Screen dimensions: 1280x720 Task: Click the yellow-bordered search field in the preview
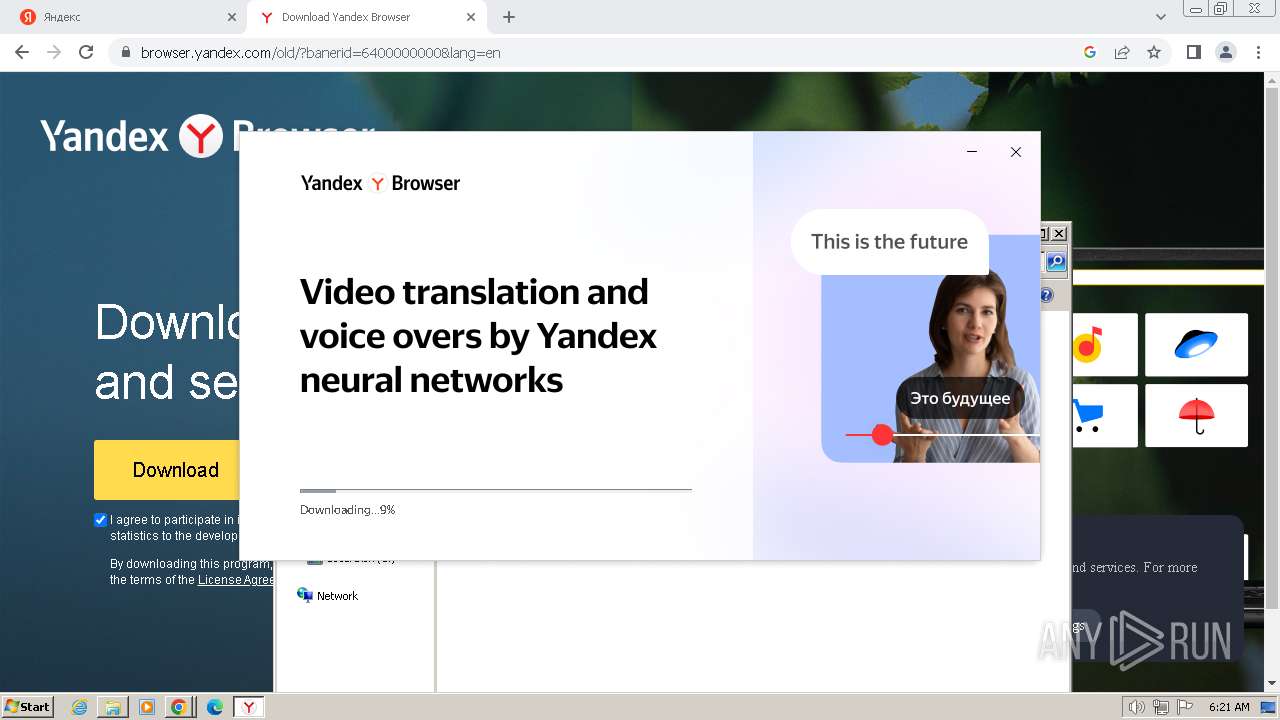click(1168, 278)
